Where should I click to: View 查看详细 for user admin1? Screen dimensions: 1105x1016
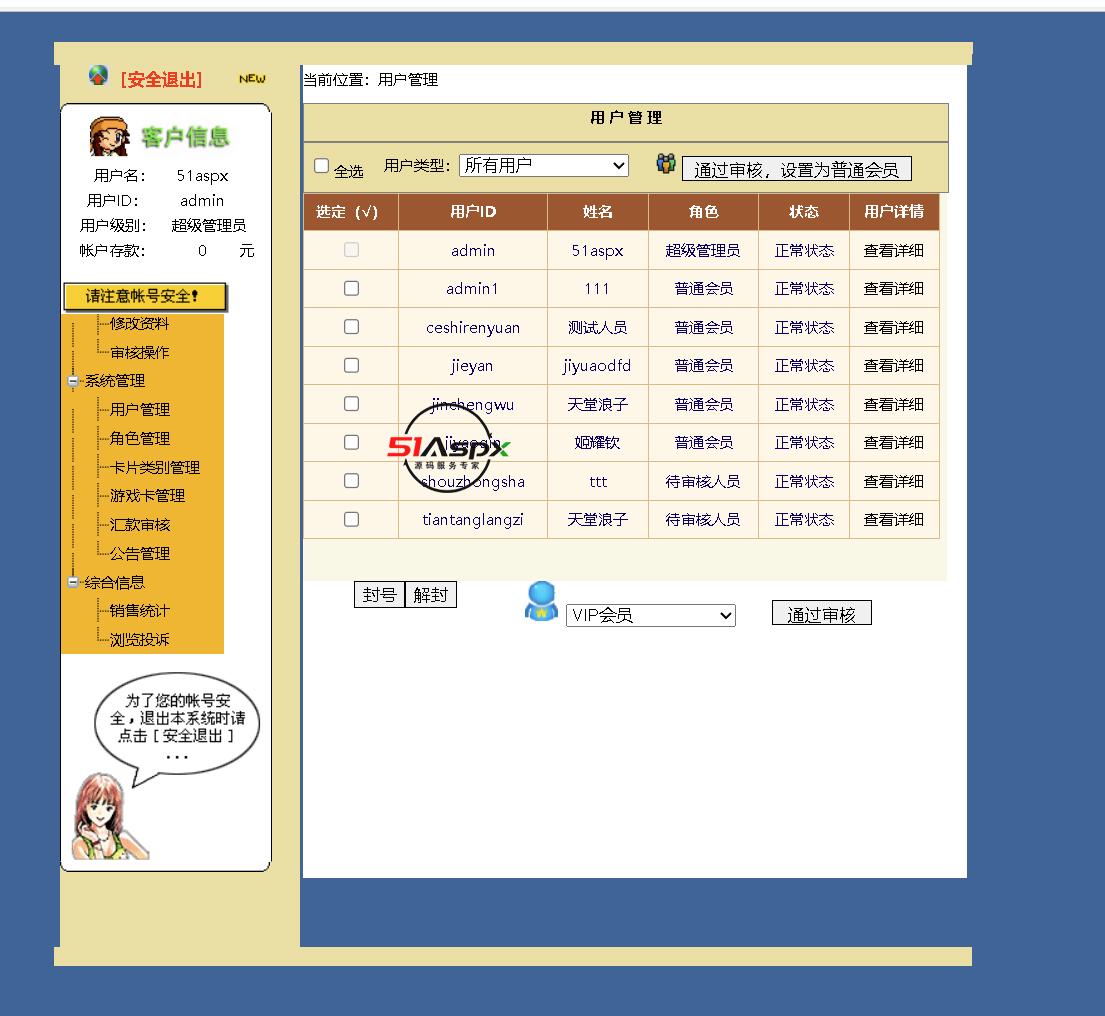pos(894,289)
